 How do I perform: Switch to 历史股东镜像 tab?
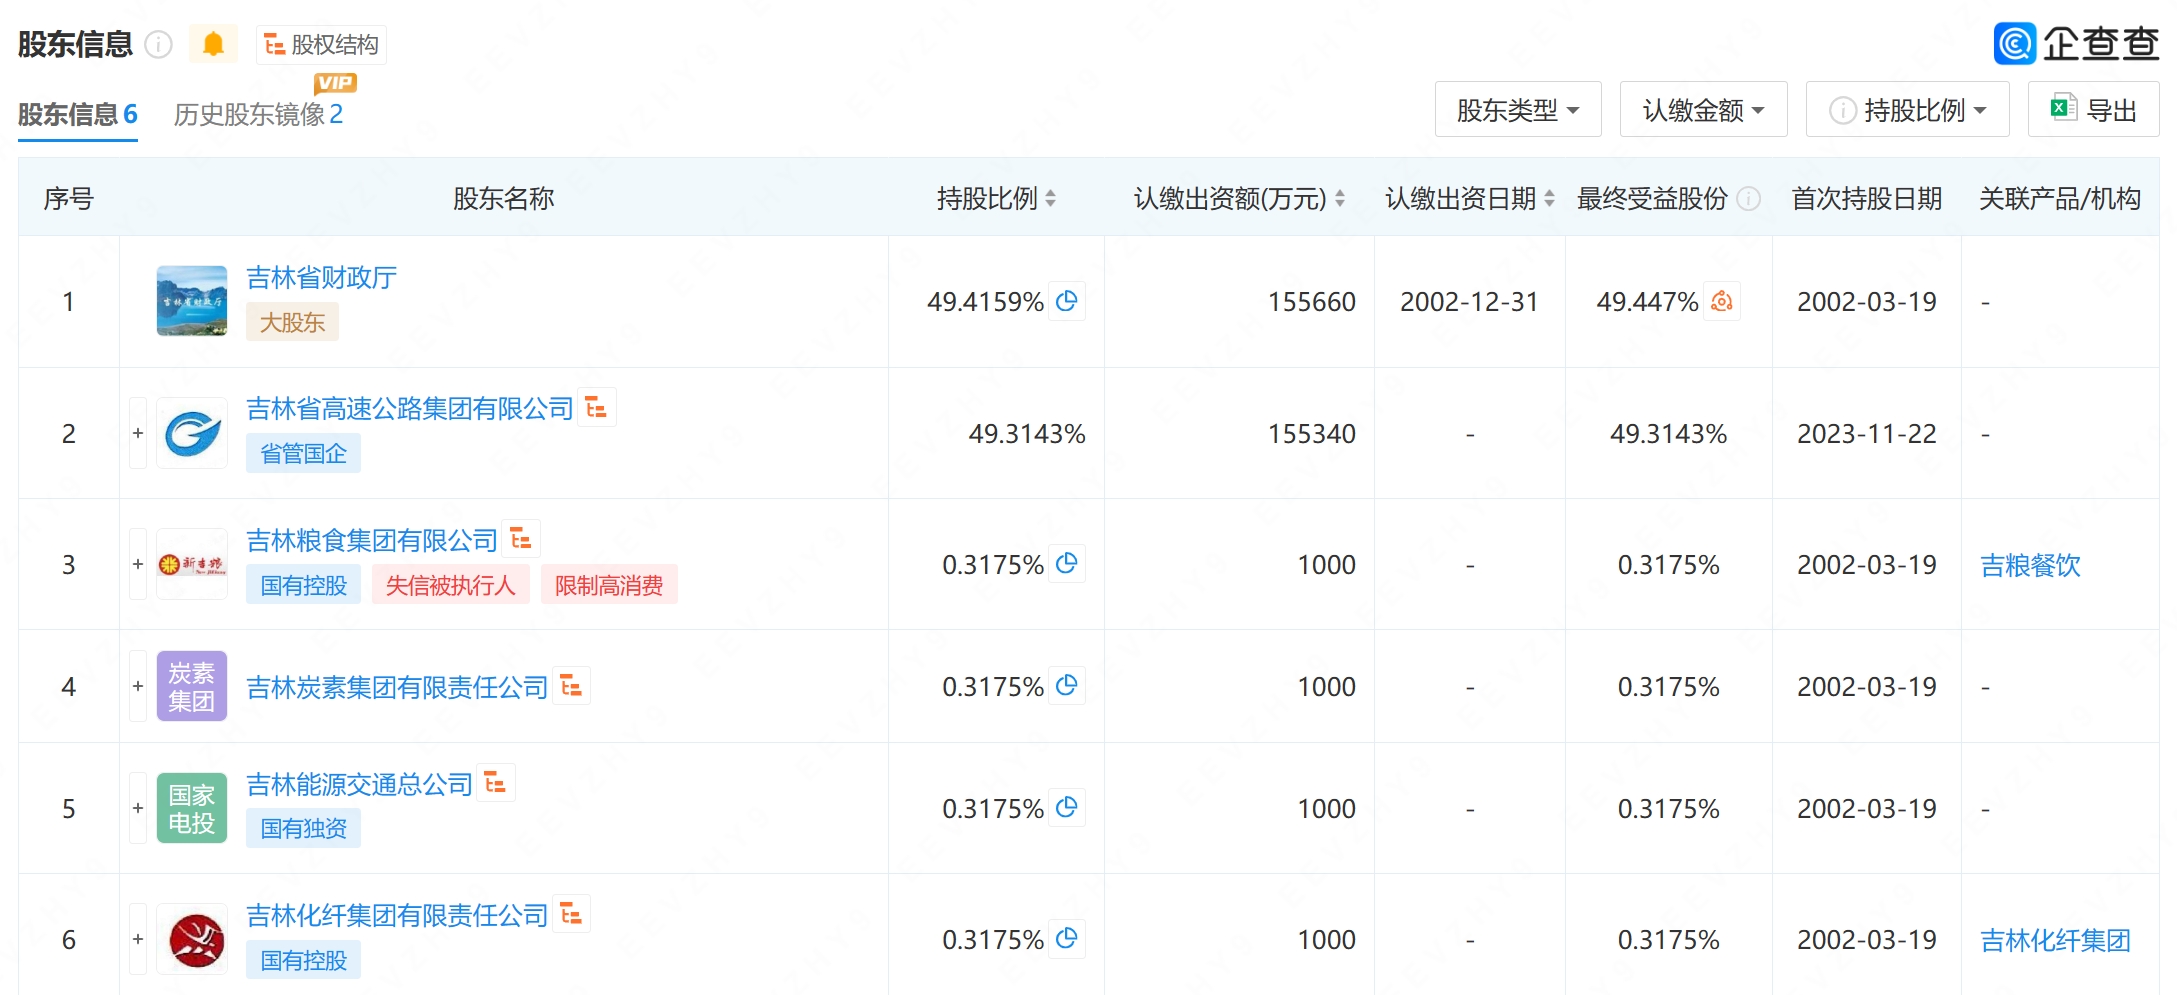258,115
